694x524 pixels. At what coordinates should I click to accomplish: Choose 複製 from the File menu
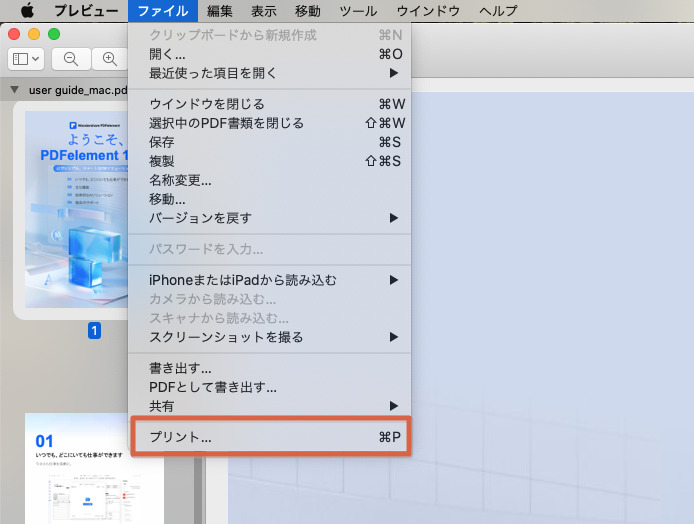(x=270, y=161)
